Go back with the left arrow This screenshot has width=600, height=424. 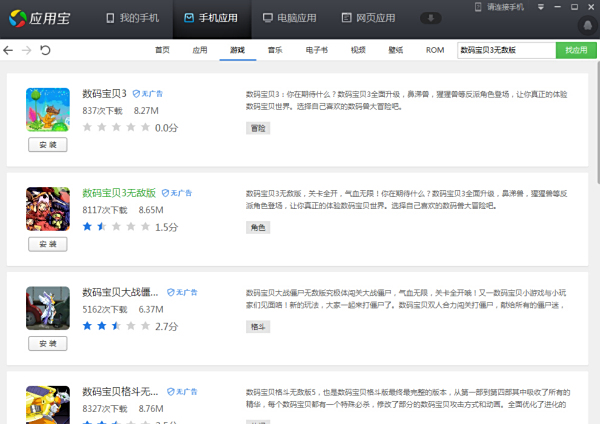[x=8, y=50]
